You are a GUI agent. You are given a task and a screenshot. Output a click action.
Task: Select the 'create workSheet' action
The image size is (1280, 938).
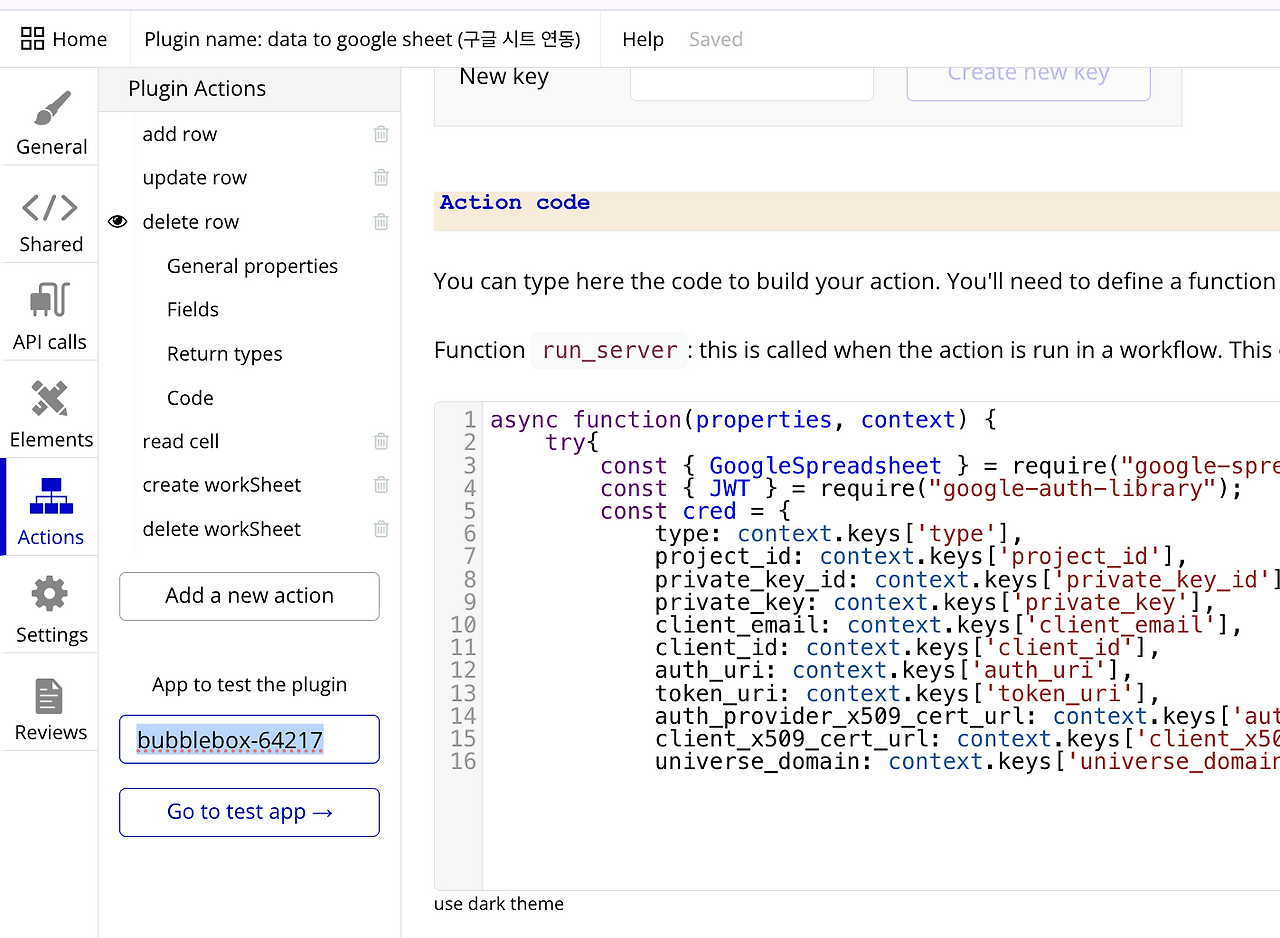click(222, 485)
